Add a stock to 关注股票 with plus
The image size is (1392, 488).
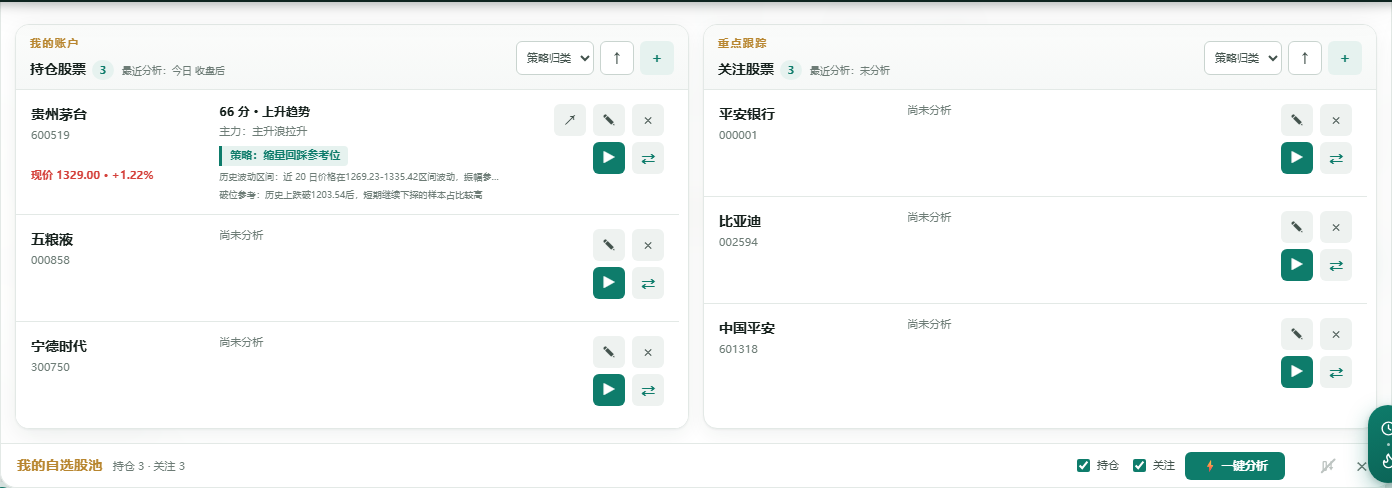(1345, 58)
